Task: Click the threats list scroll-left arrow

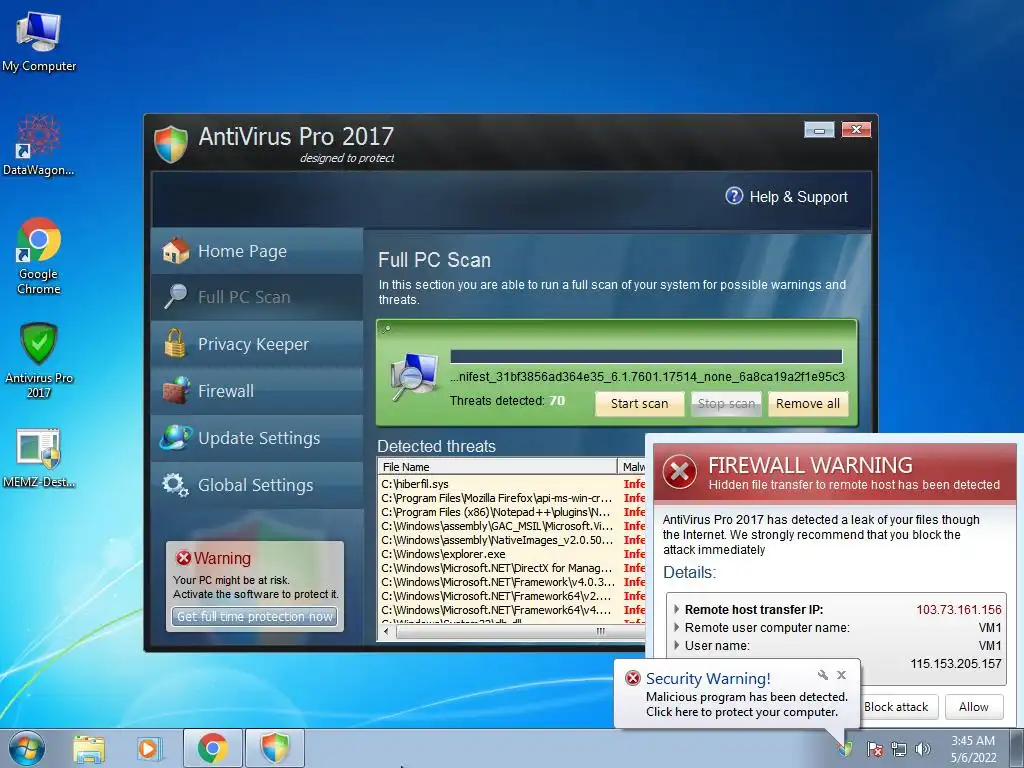Action: [386, 632]
